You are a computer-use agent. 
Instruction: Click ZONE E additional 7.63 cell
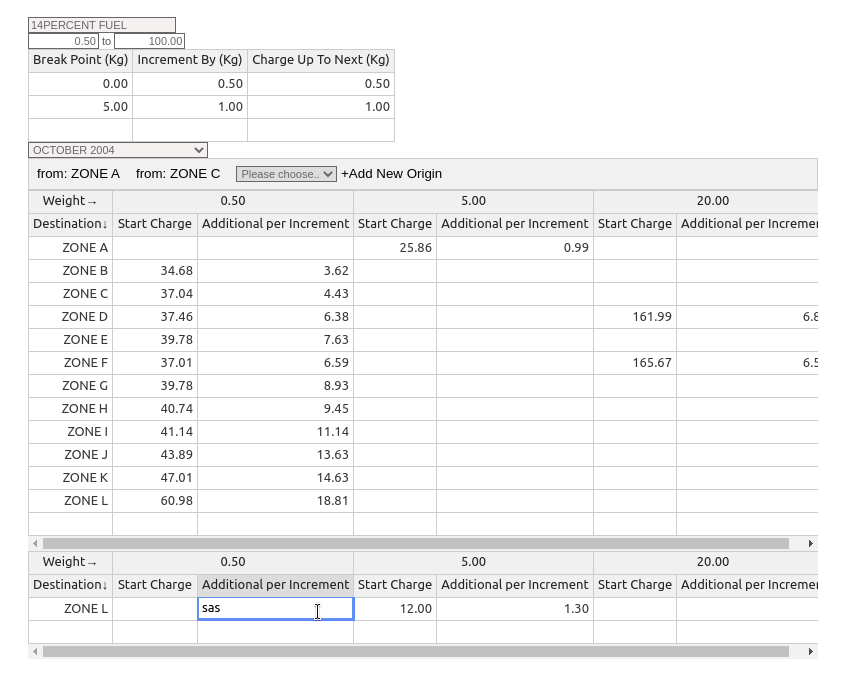point(275,340)
